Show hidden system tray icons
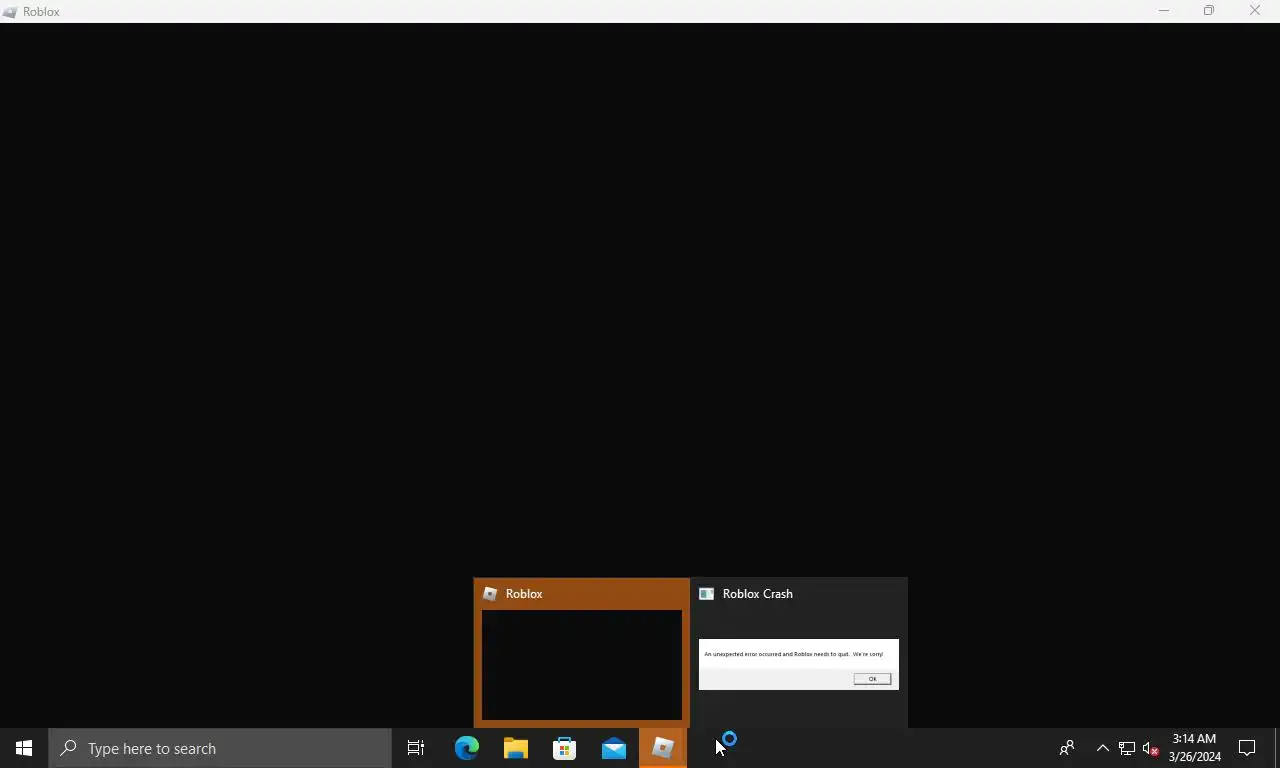Viewport: 1280px width, 768px height. [1102, 748]
